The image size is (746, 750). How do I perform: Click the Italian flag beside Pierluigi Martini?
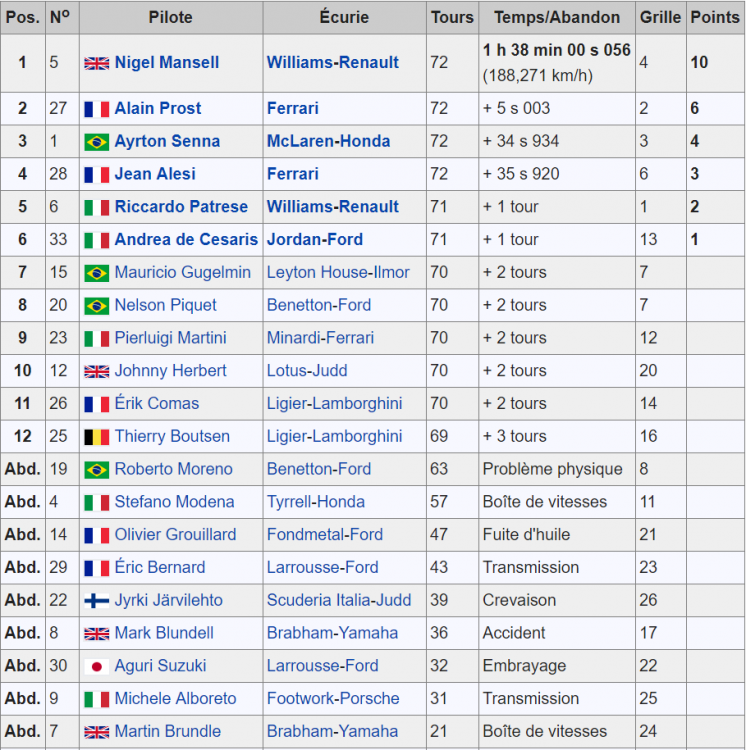(x=97, y=339)
